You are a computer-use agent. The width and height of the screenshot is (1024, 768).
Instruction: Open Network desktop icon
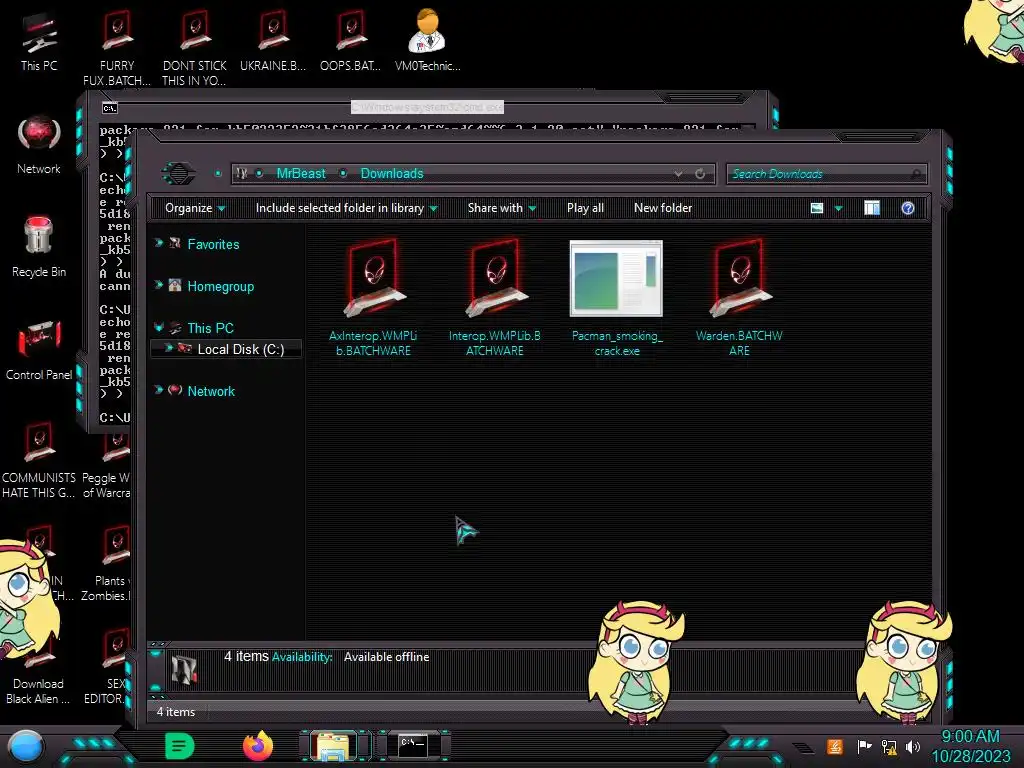point(39,145)
